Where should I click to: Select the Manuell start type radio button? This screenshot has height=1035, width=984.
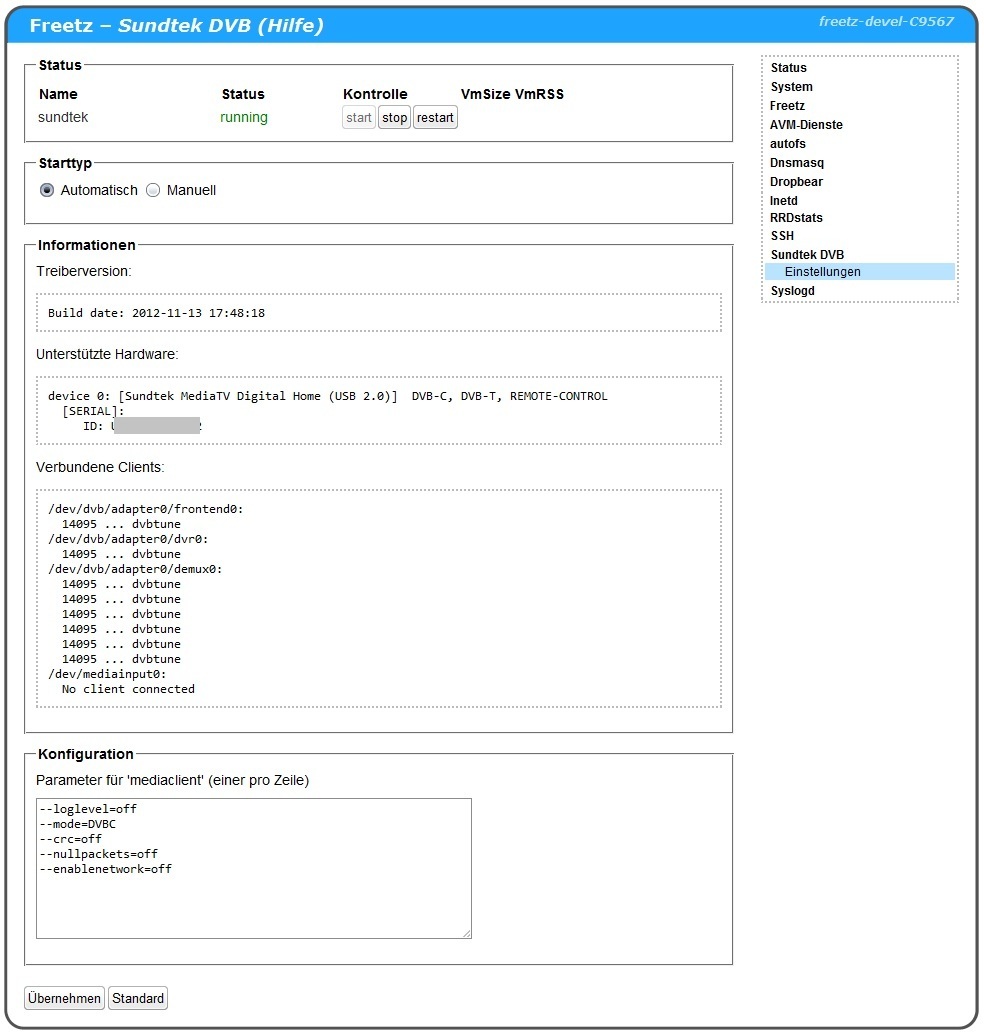tap(153, 190)
